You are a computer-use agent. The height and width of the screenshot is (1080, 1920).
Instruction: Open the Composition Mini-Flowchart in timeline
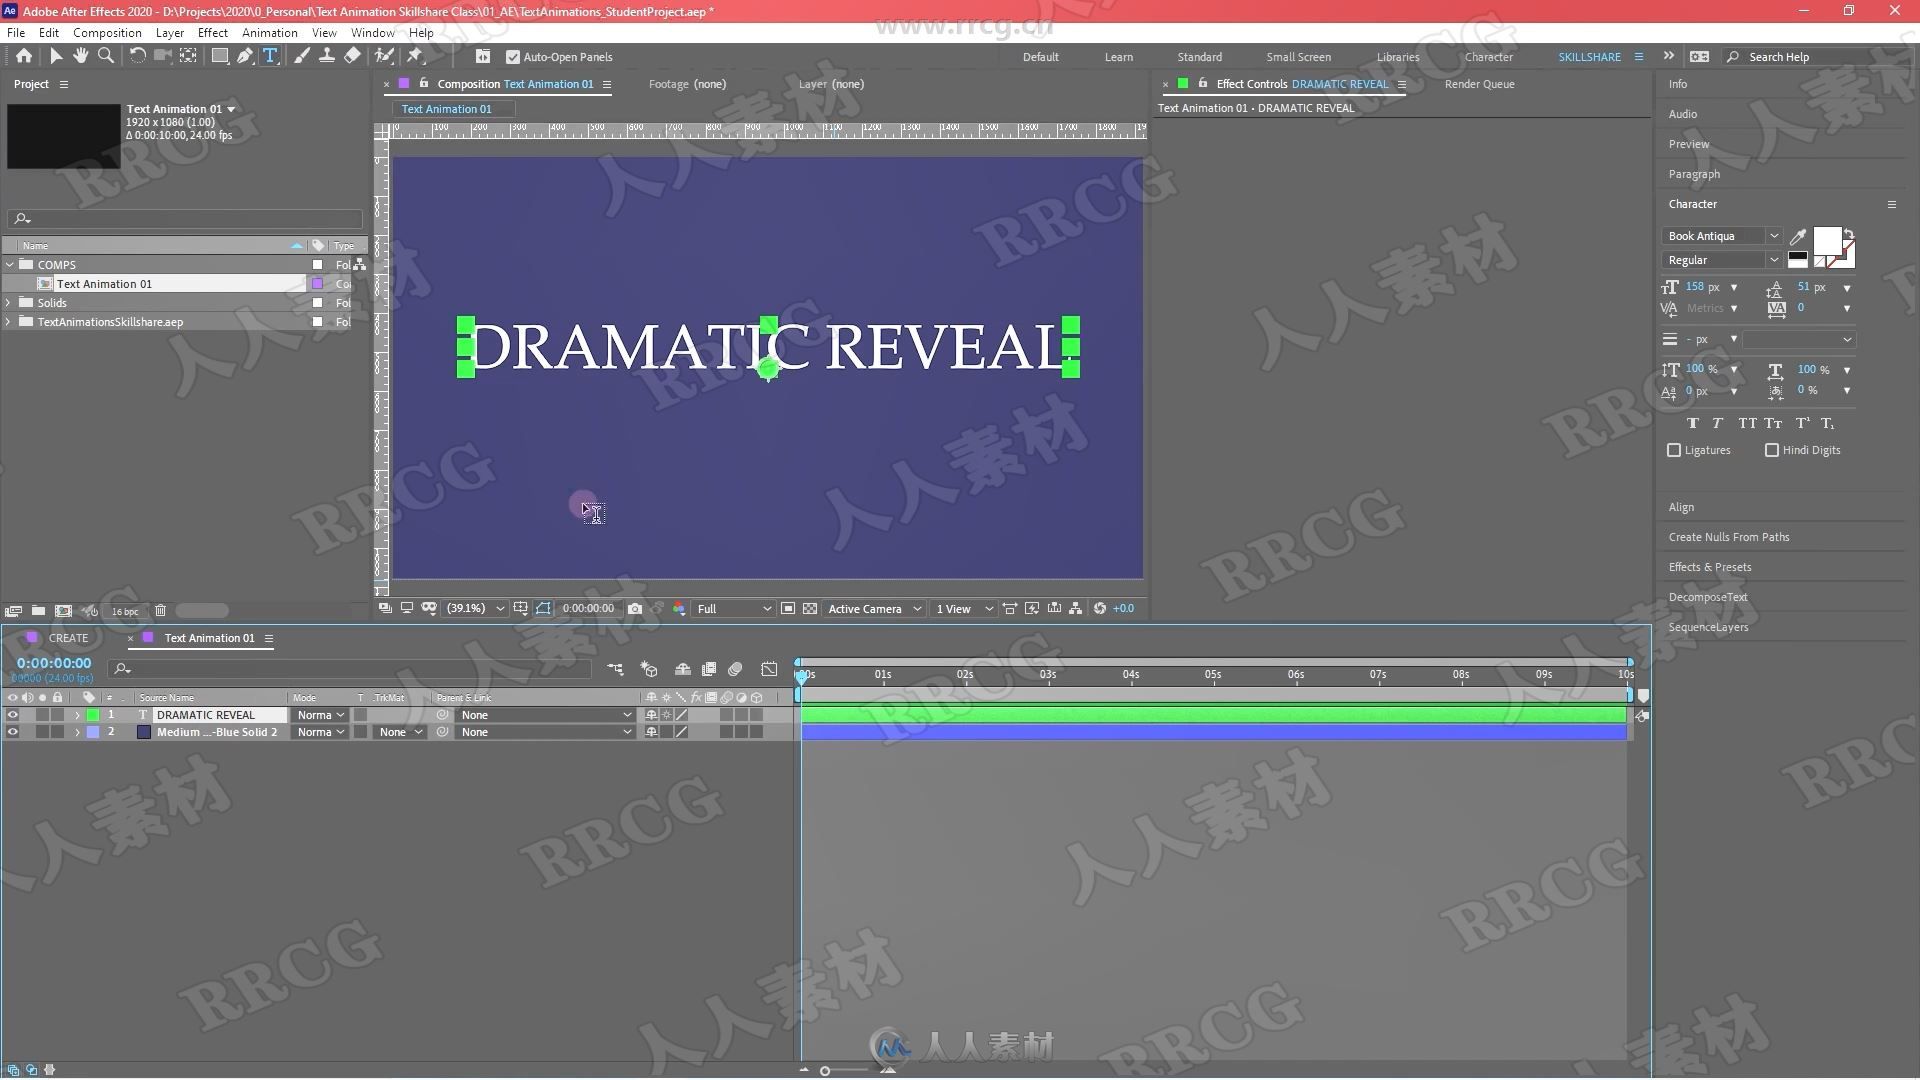(x=615, y=669)
